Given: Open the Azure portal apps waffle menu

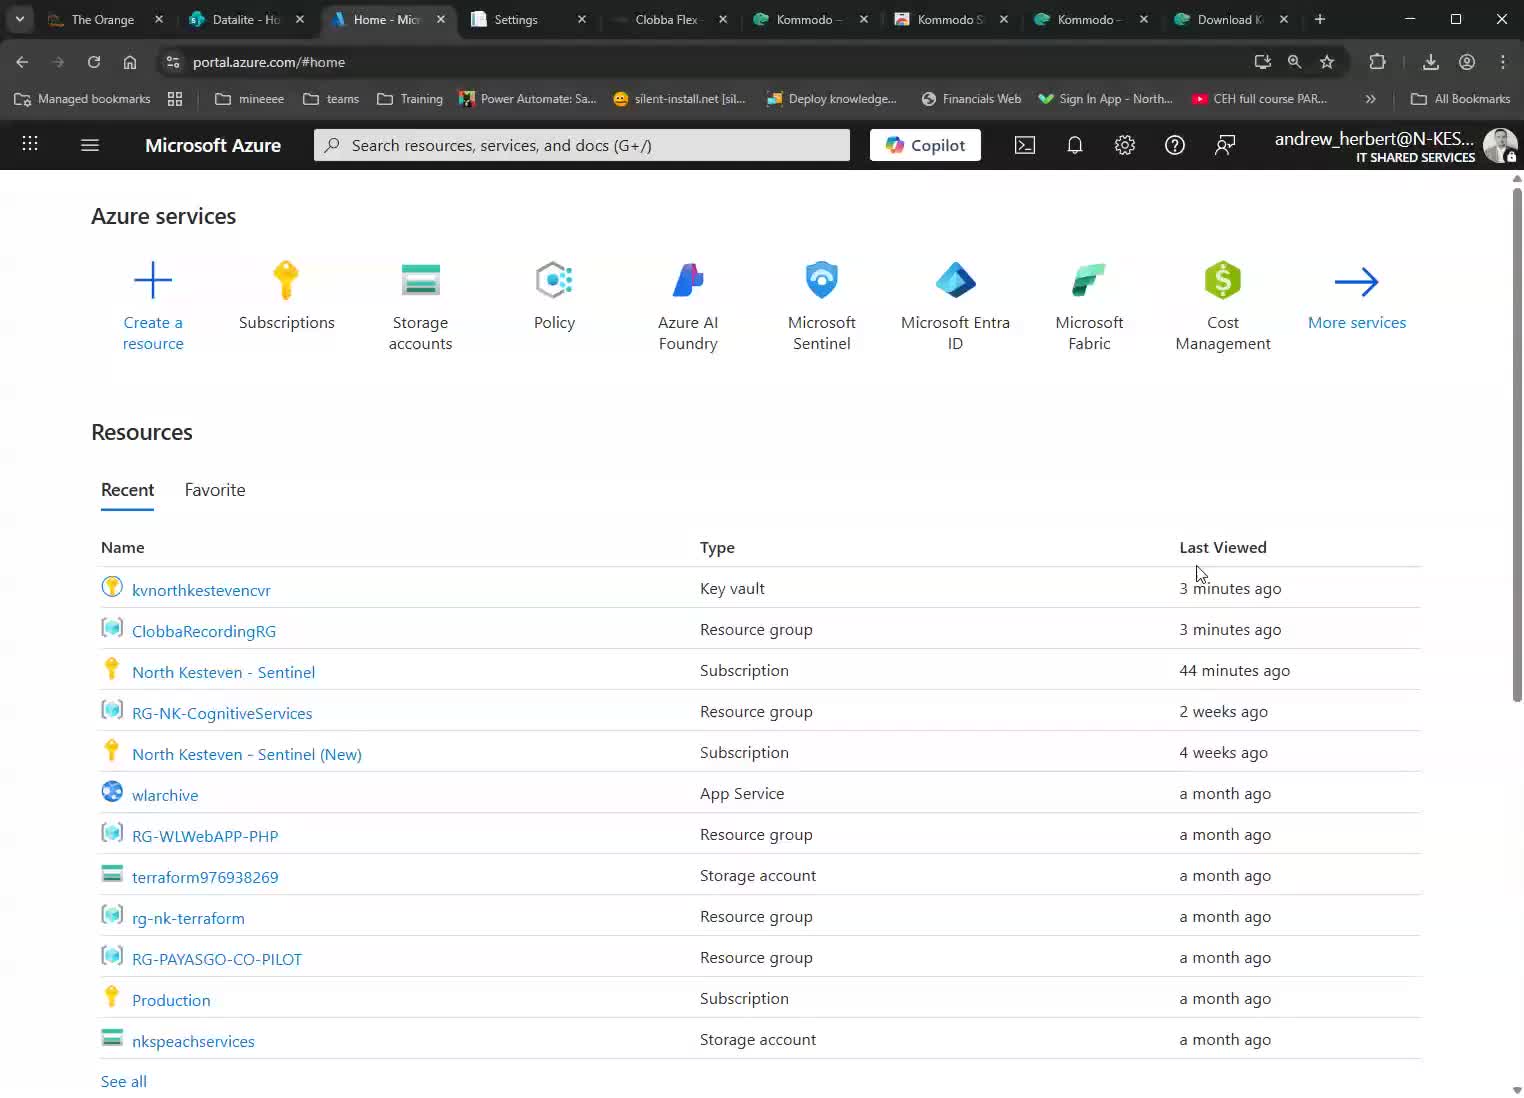Looking at the screenshot, I should pyautogui.click(x=30, y=144).
